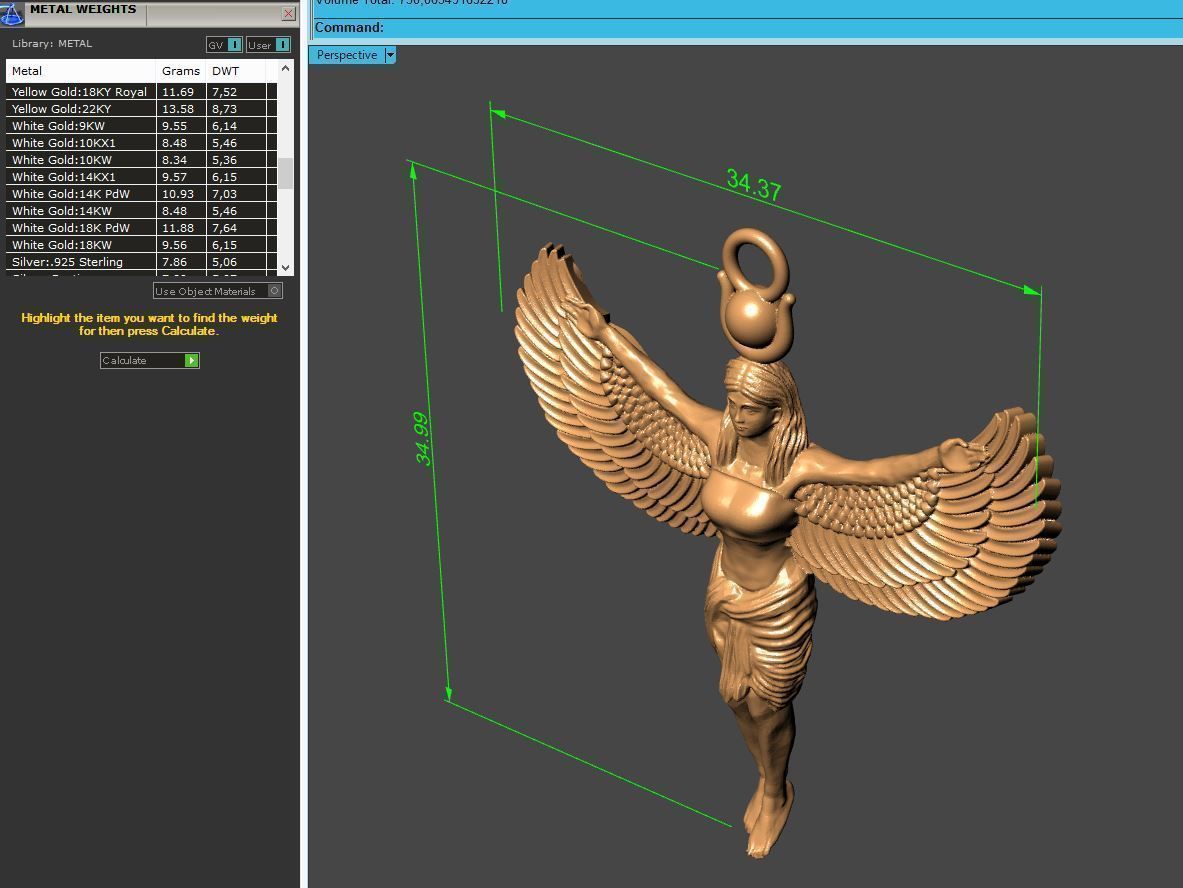Select Silver:.925 Sterling row
Image resolution: width=1183 pixels, height=888 pixels.
tap(141, 262)
